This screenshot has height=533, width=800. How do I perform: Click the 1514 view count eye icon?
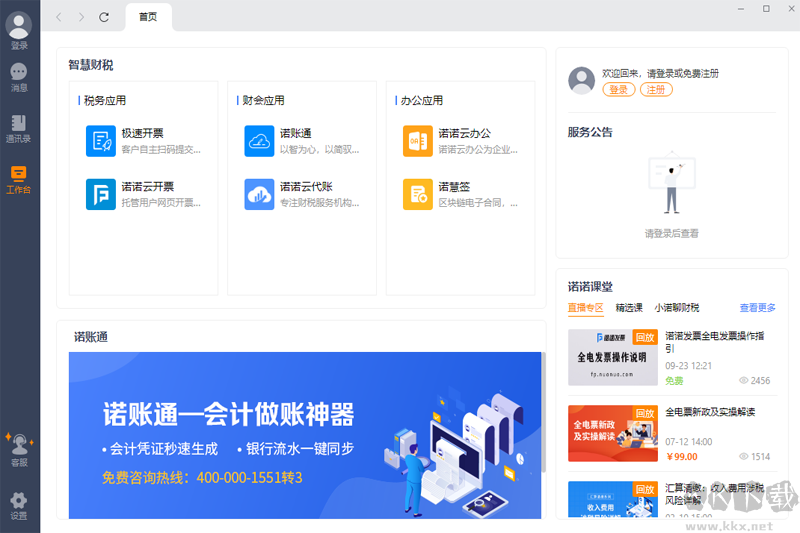pos(744,456)
